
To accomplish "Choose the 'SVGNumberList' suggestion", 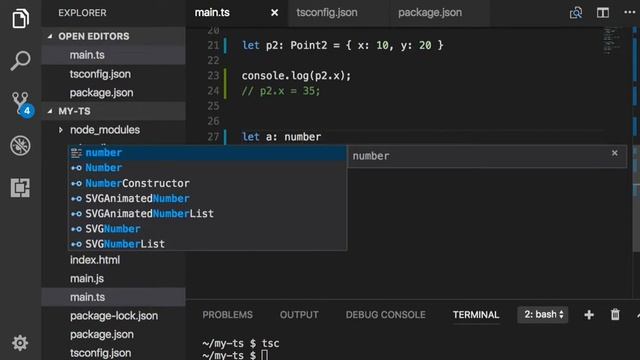I will [207, 244].
